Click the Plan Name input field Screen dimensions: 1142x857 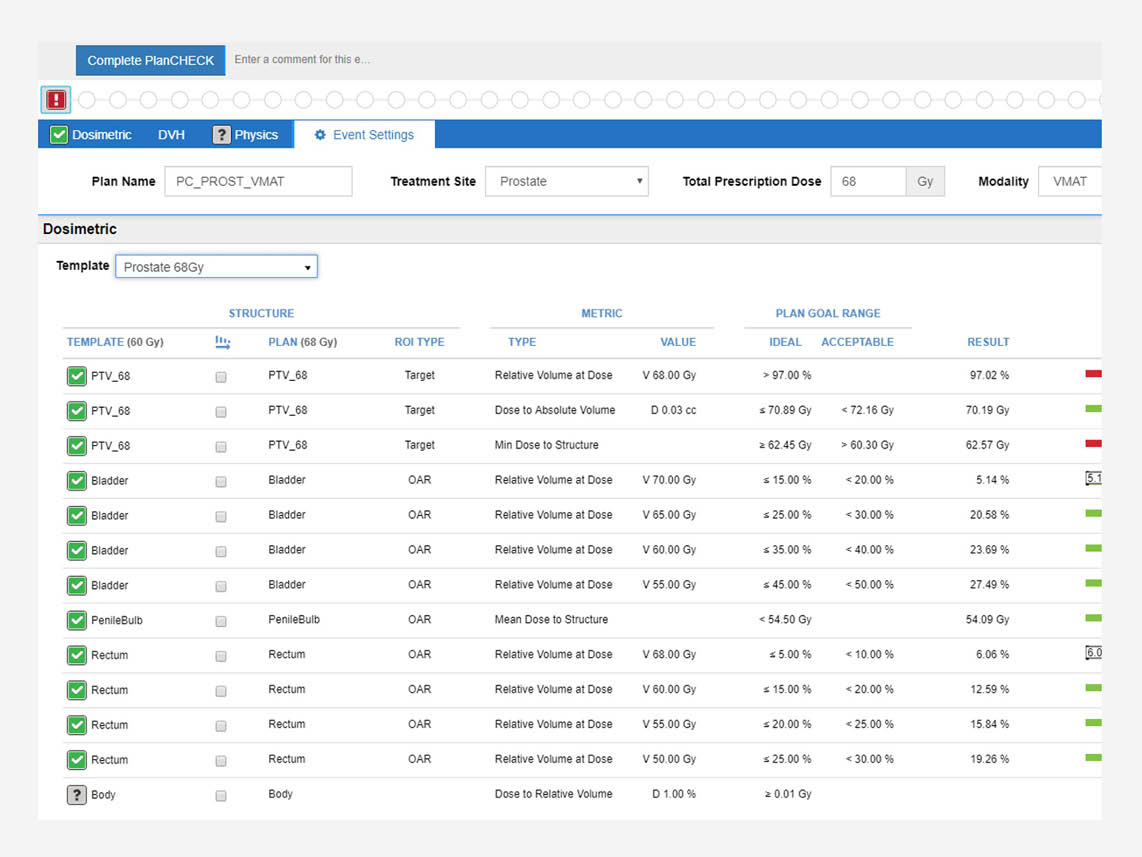258,181
